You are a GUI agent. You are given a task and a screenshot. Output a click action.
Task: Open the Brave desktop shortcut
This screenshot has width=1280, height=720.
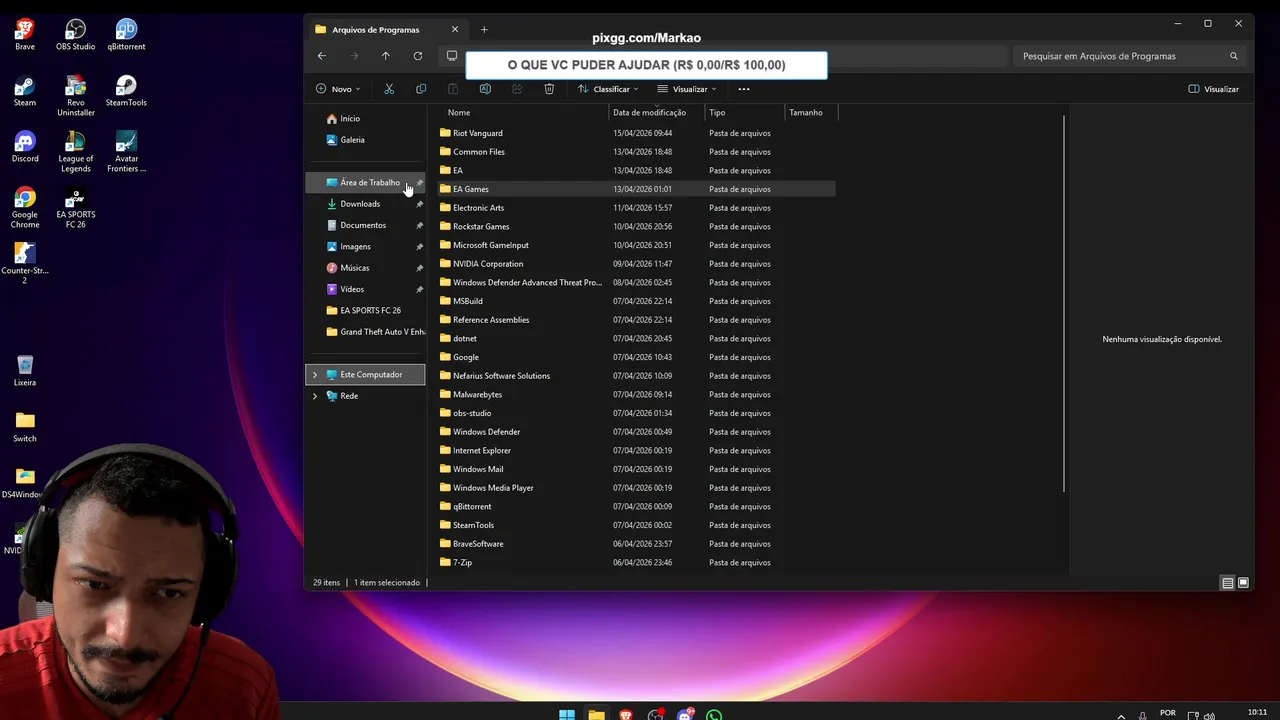[x=25, y=34]
